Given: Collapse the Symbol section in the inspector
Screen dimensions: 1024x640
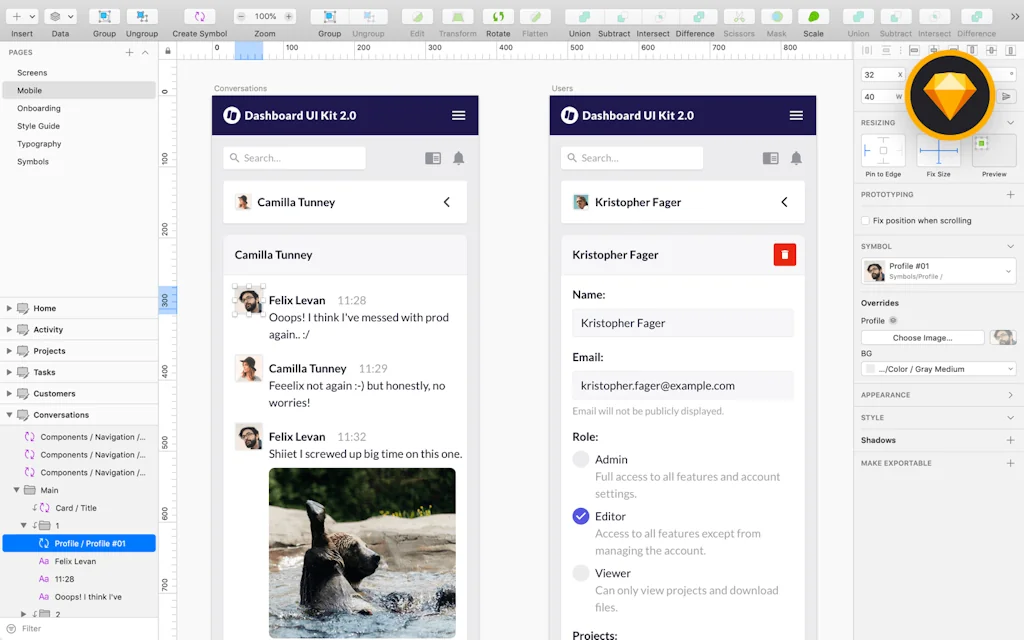Looking at the screenshot, I should tap(1009, 245).
